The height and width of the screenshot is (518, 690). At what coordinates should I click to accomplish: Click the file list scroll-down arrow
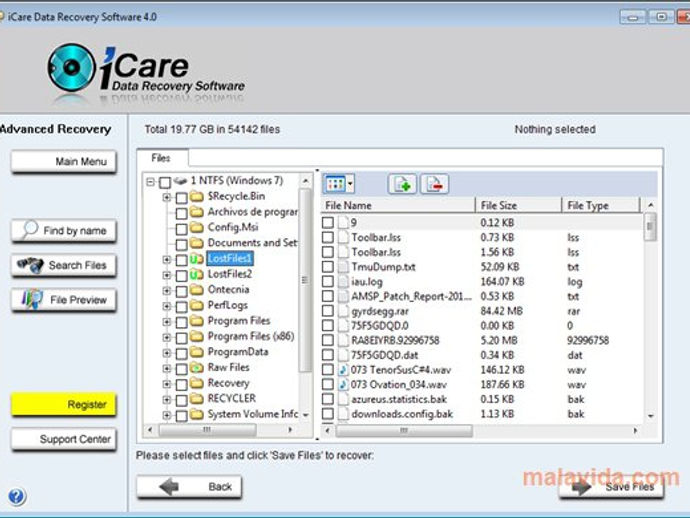coord(650,415)
